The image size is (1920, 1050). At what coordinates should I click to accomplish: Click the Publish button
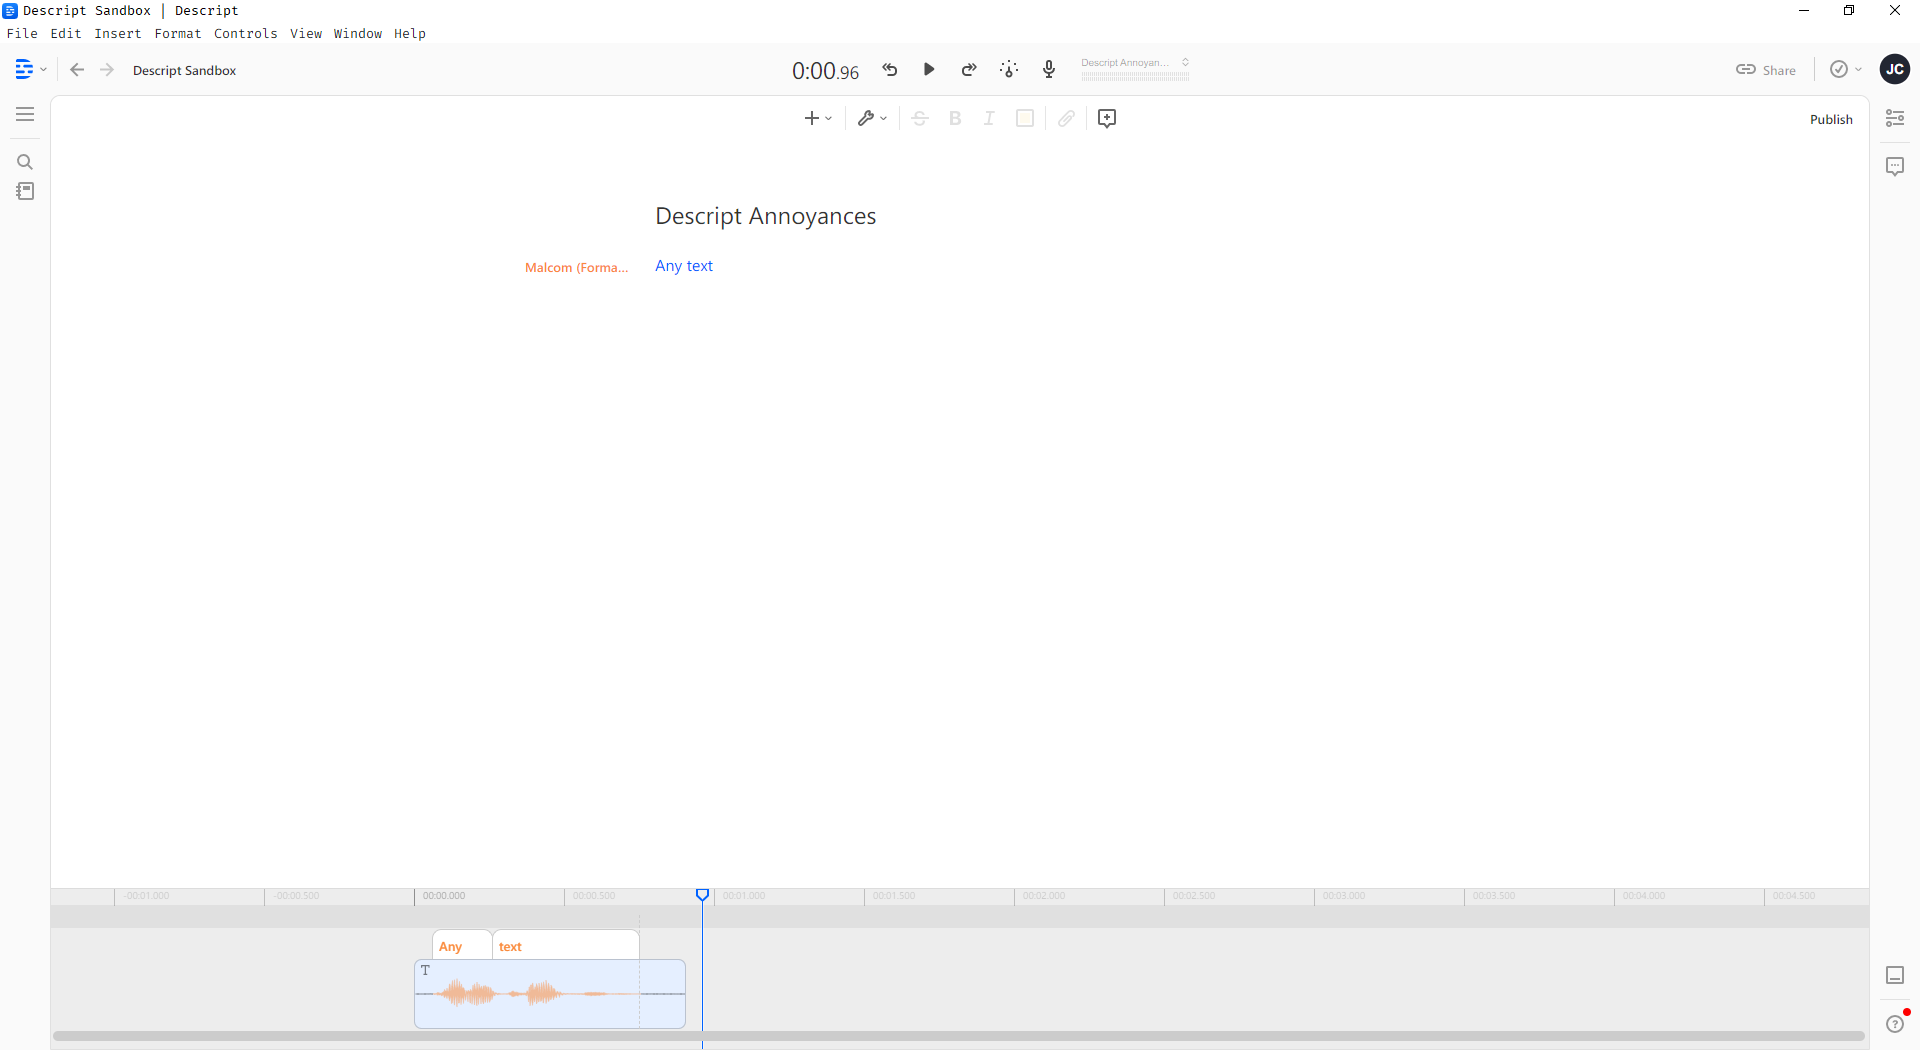[x=1831, y=119]
